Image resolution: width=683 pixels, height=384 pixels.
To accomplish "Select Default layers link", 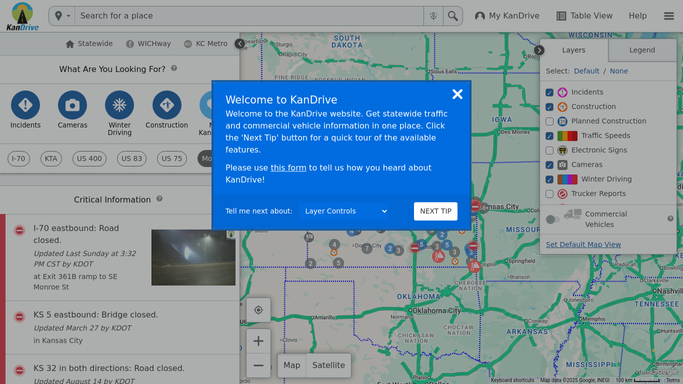I will (586, 71).
